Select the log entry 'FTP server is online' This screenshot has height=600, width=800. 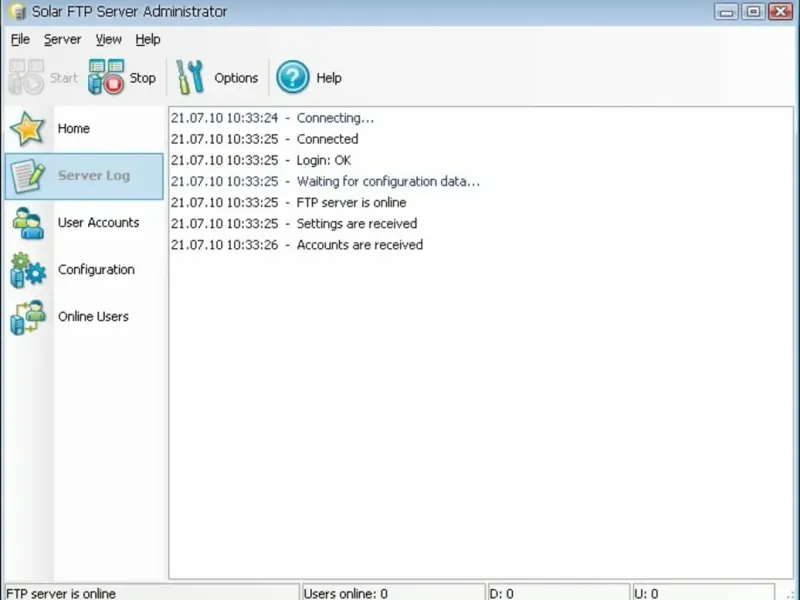pos(289,203)
